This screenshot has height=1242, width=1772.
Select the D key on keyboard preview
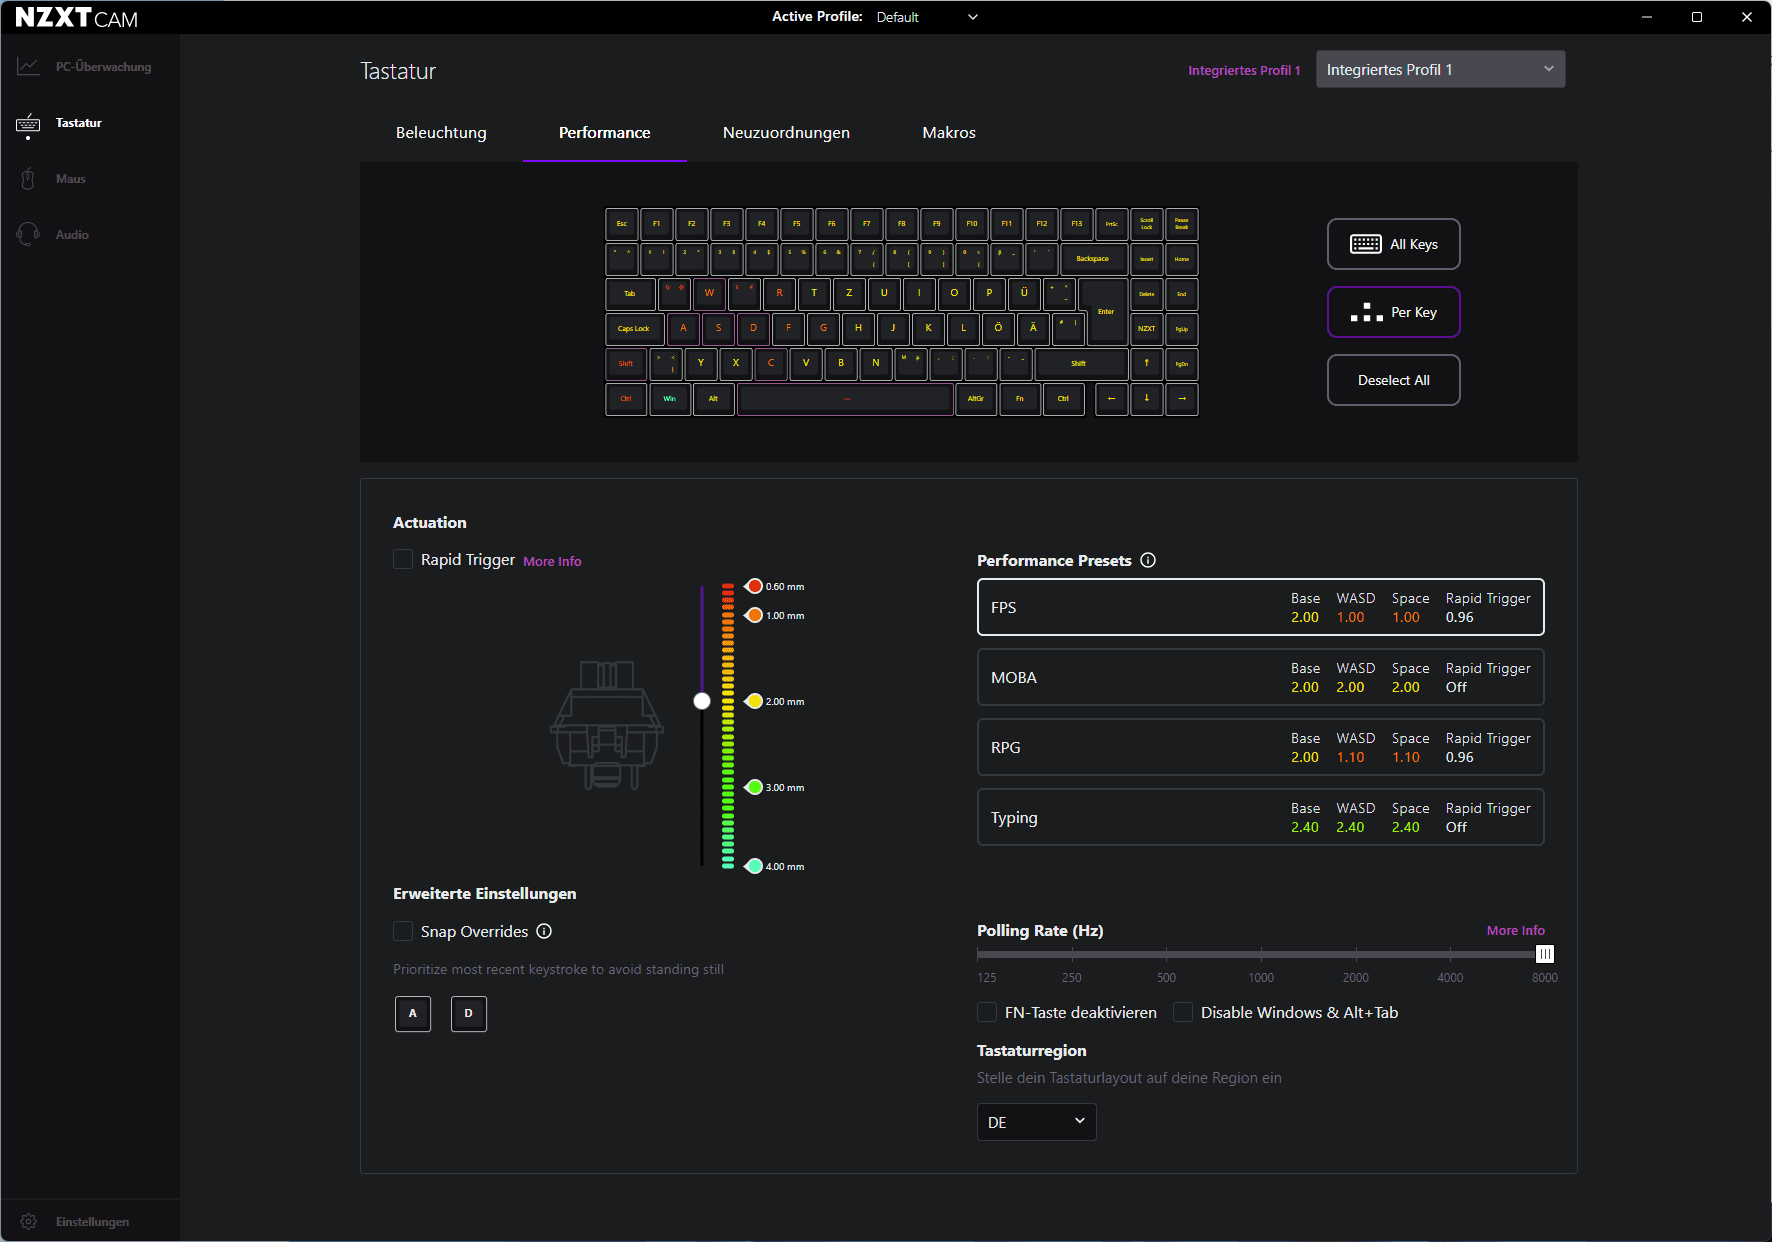[754, 329]
